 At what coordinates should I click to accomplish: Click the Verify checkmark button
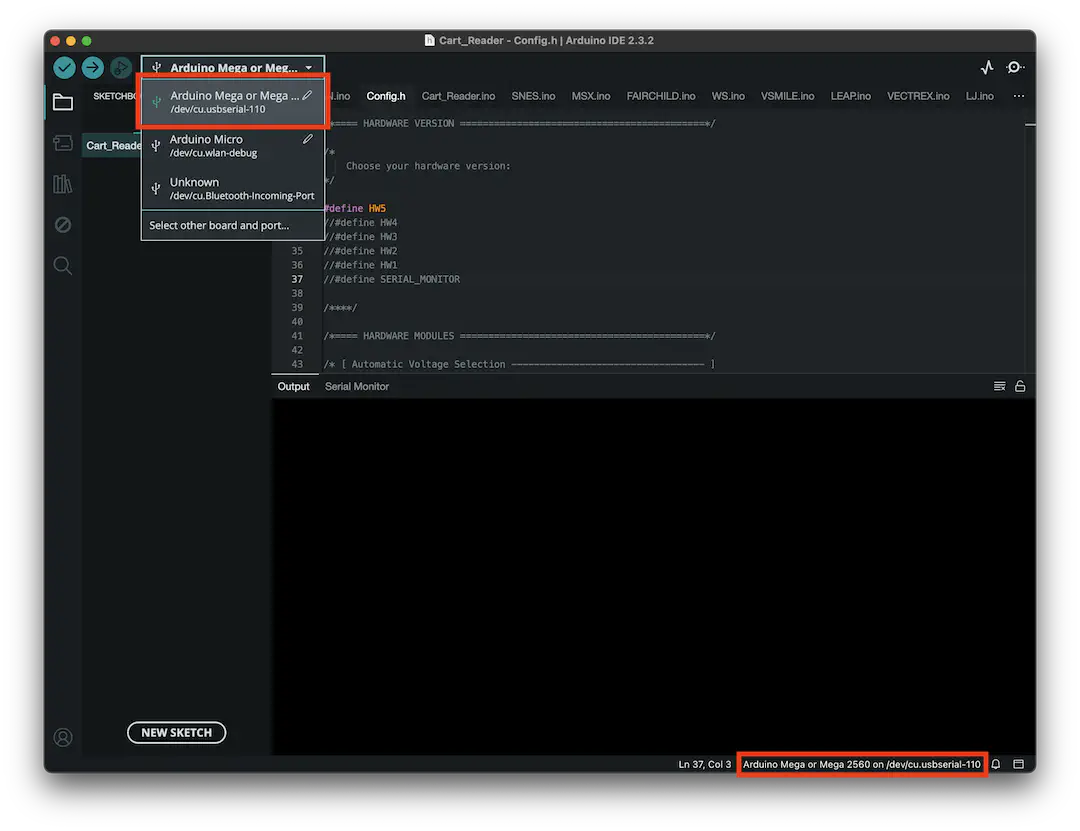pos(64,68)
